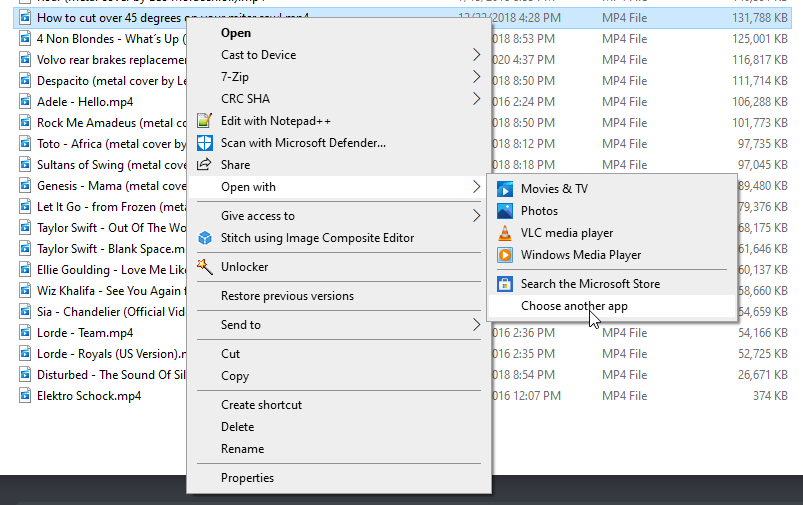Expand the CRC SHA submenu arrow

[x=476, y=99]
